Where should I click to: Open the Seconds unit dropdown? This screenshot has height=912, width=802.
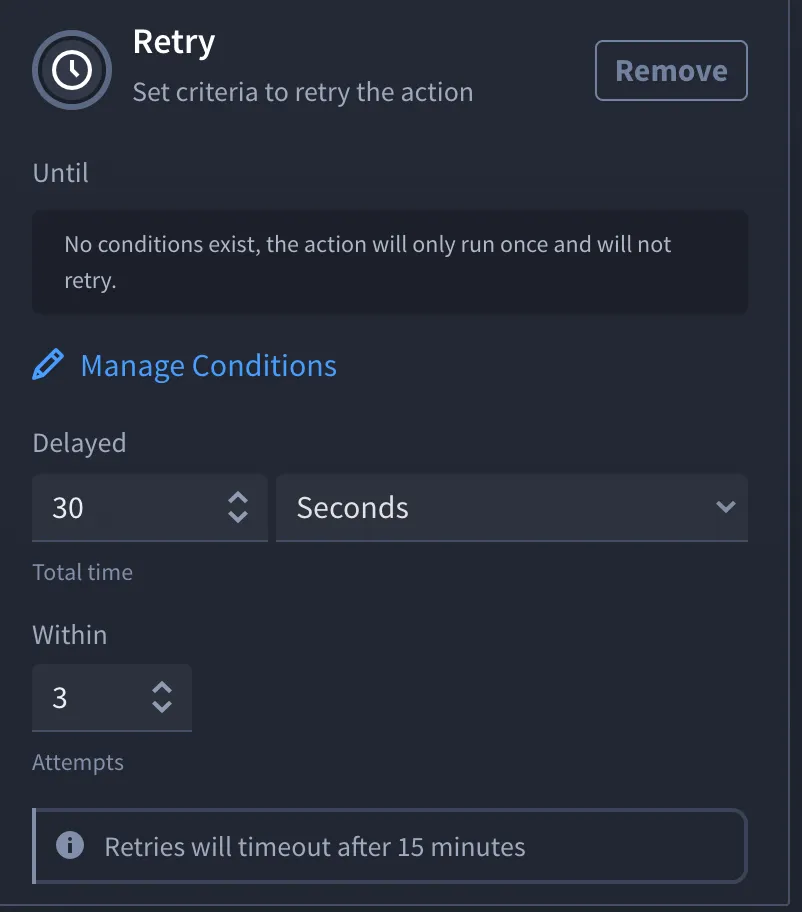(x=512, y=508)
